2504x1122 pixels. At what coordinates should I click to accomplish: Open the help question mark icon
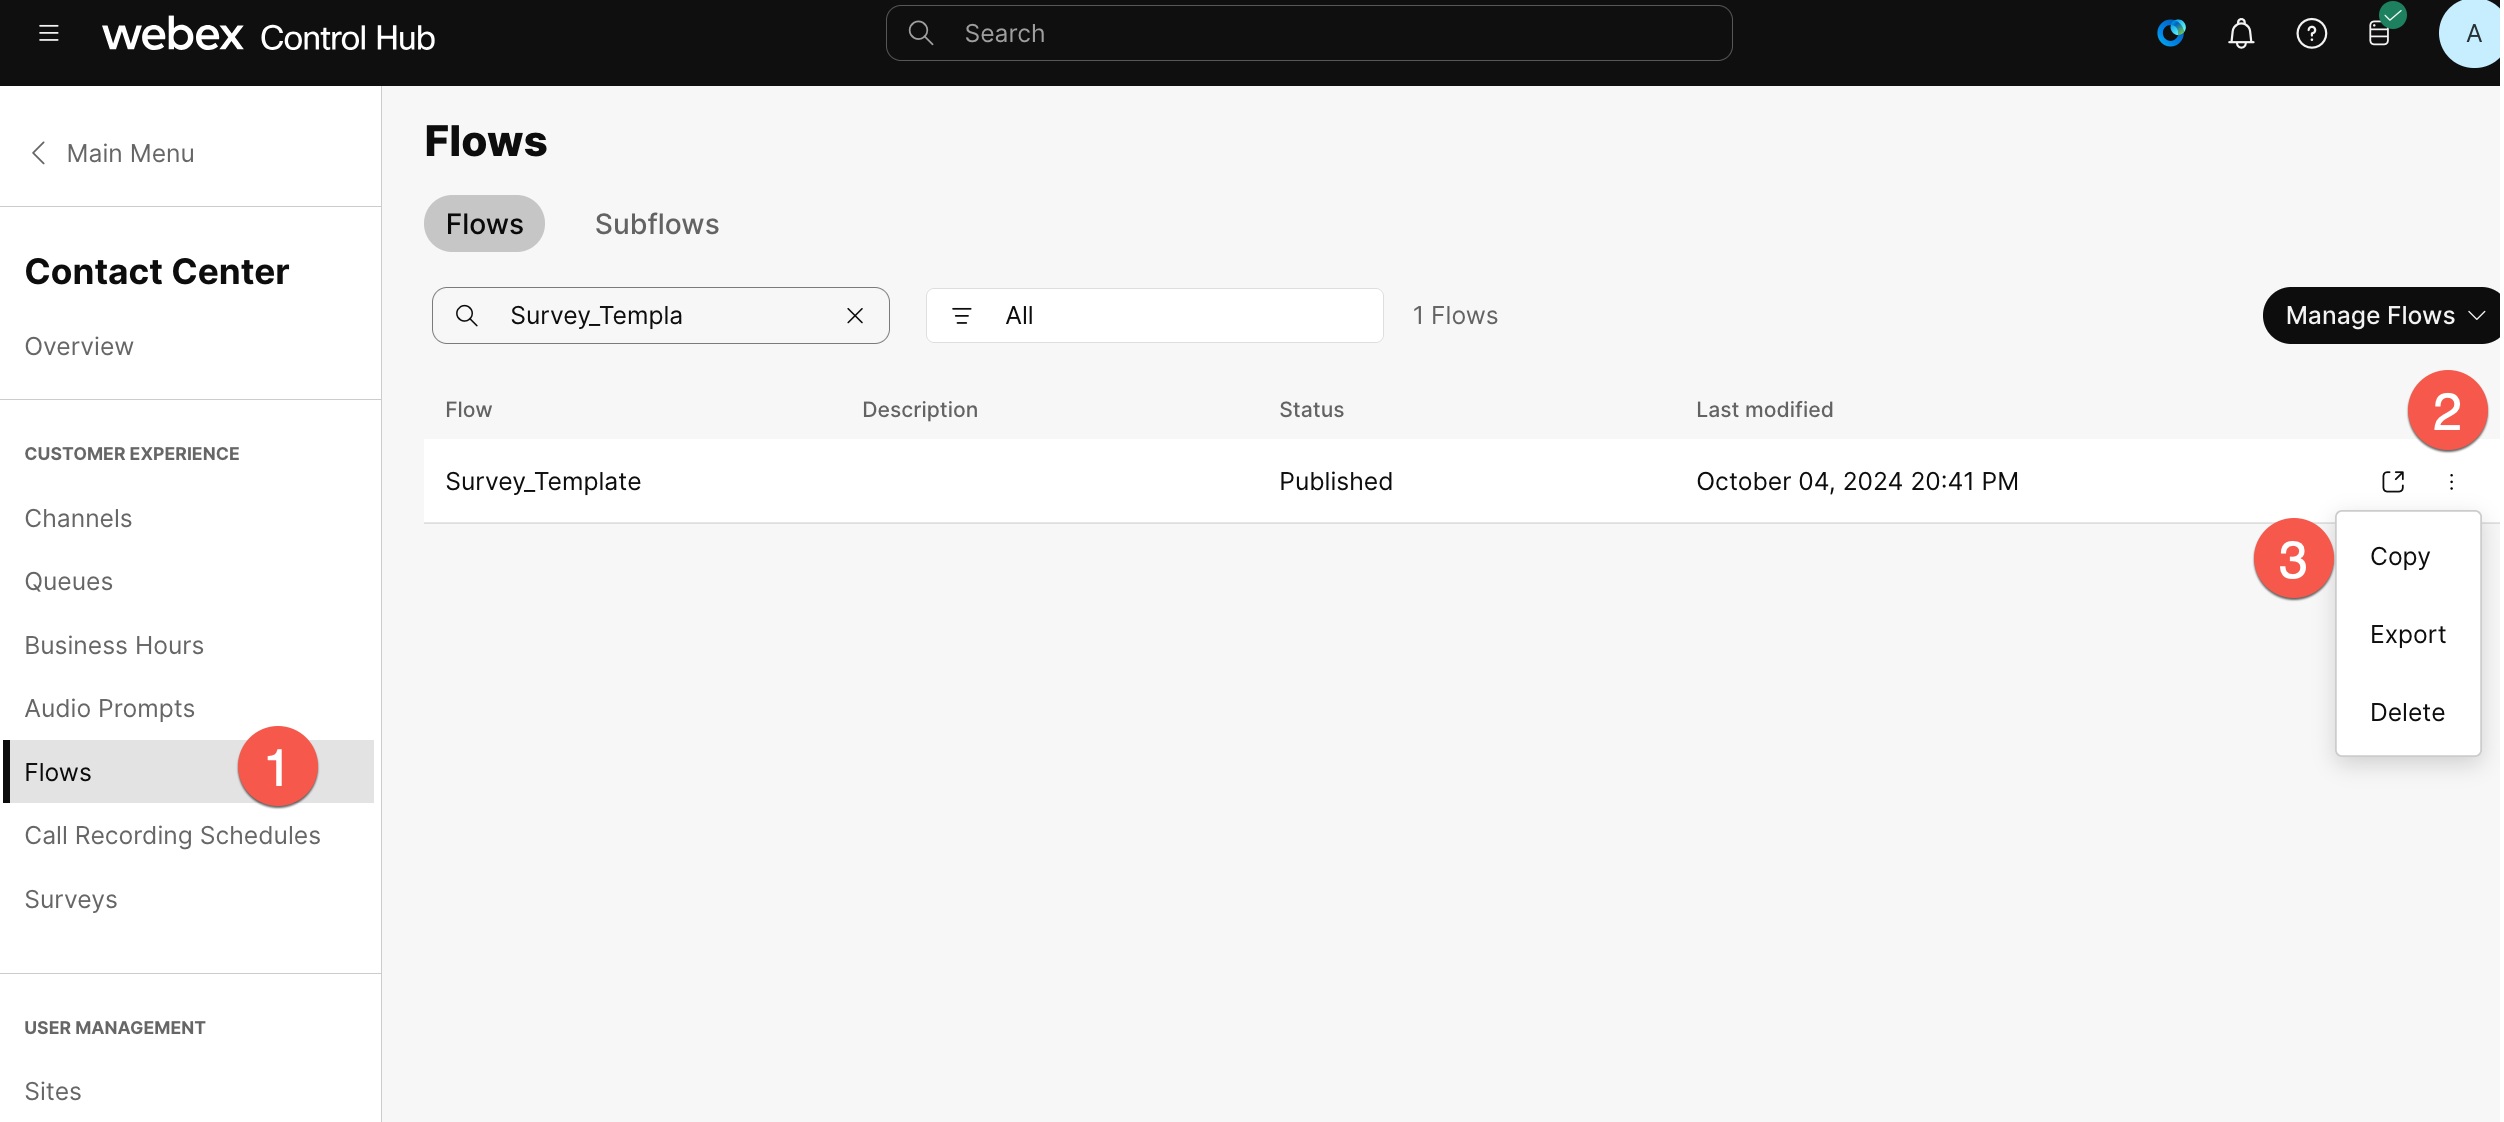(2311, 34)
